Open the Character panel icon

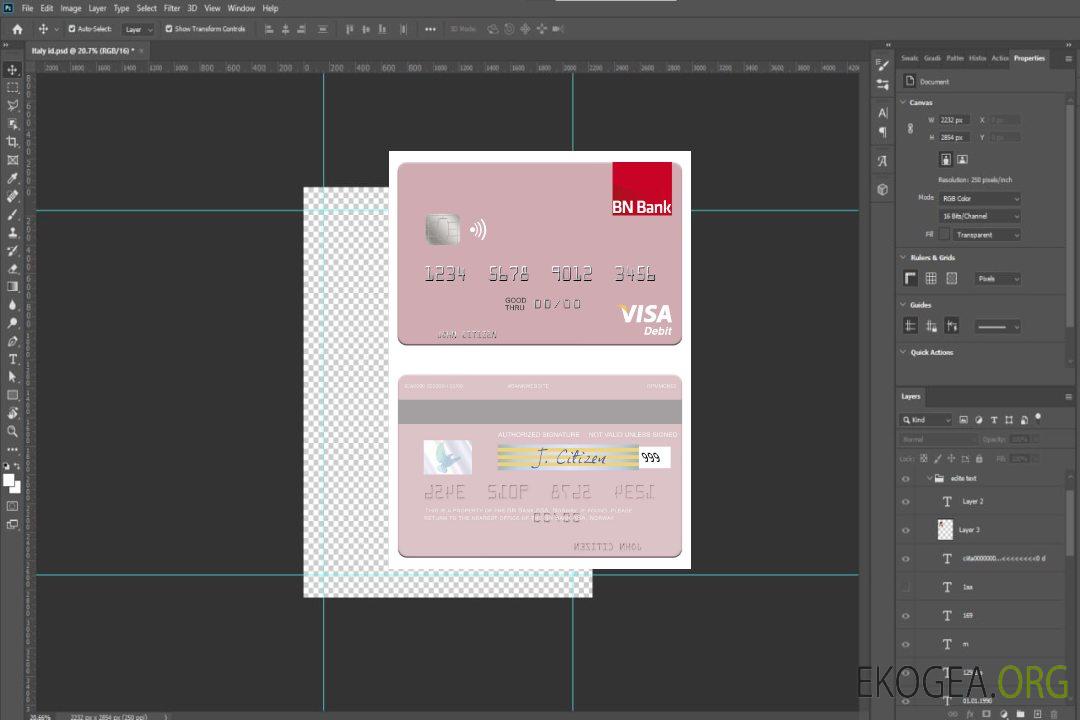[x=883, y=113]
